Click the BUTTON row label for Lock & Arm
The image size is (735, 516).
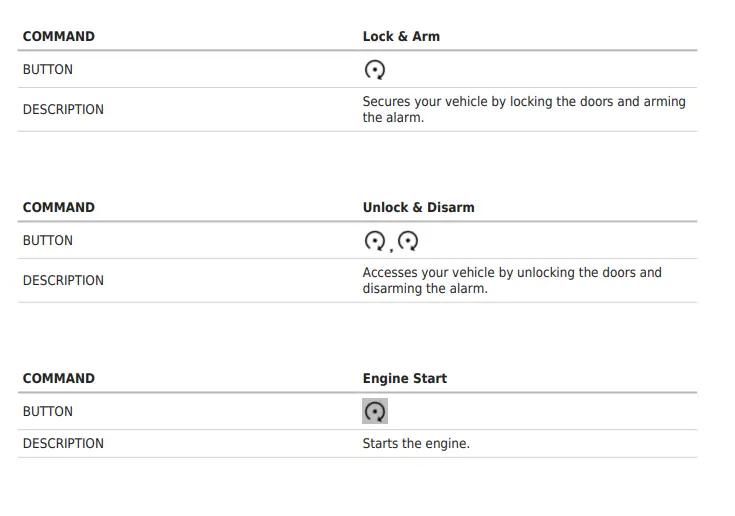[x=48, y=70]
